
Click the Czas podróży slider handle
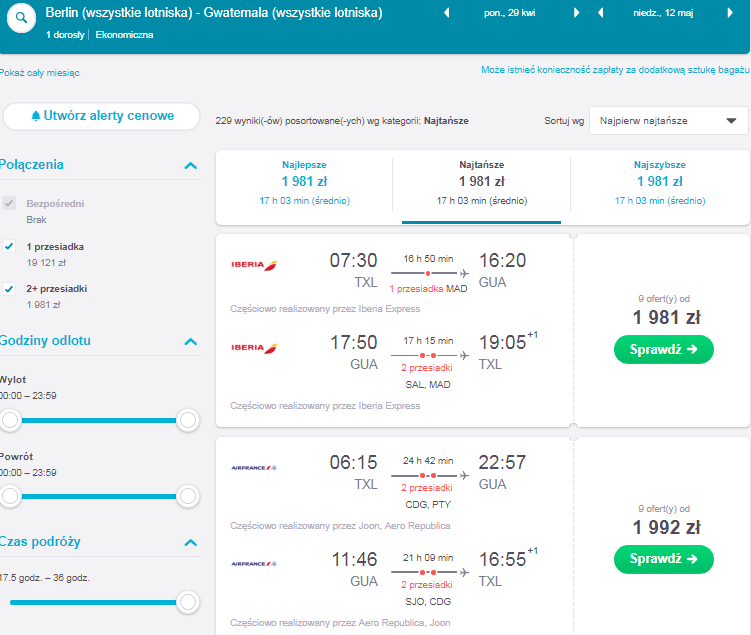click(187, 602)
